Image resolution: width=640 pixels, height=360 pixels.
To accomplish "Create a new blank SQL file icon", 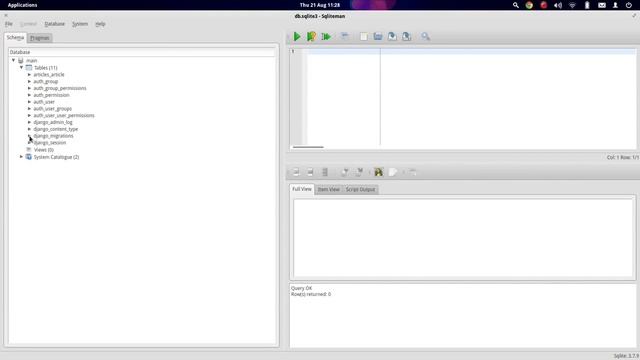I will (363, 37).
